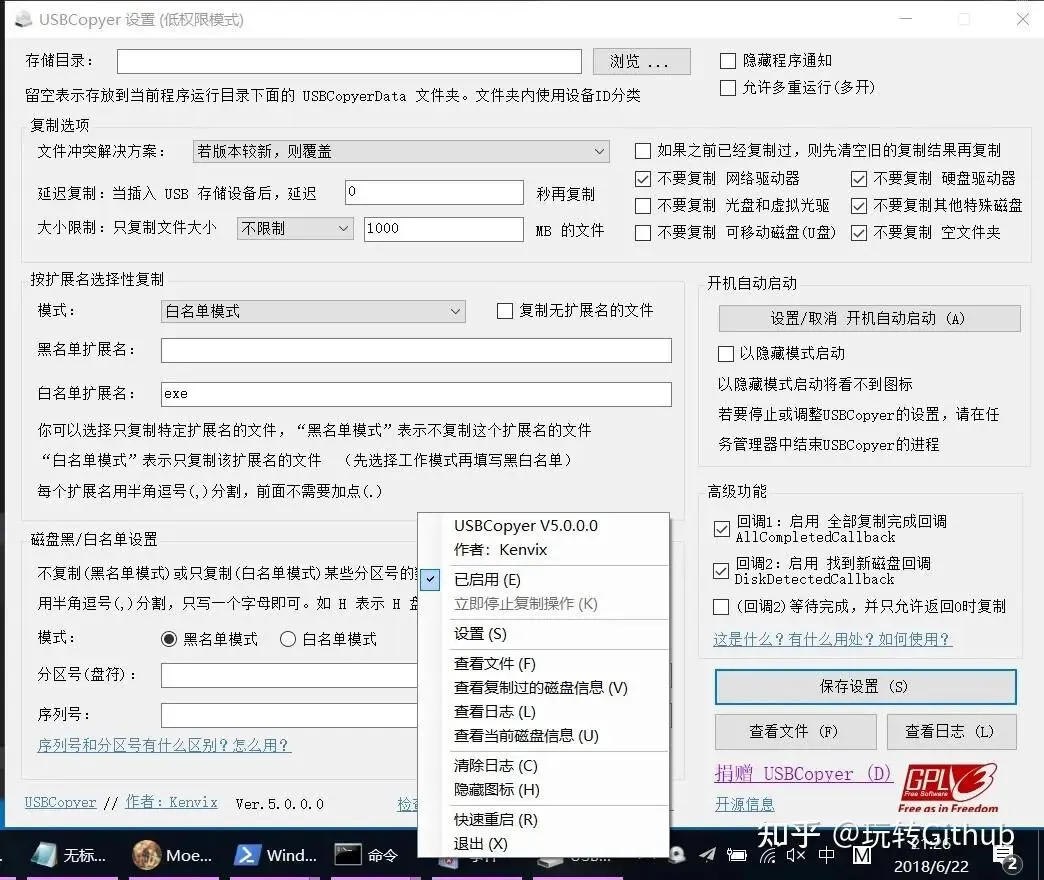
Task: Click the 白名单扩展名 field containing exe
Action: [x=416, y=394]
